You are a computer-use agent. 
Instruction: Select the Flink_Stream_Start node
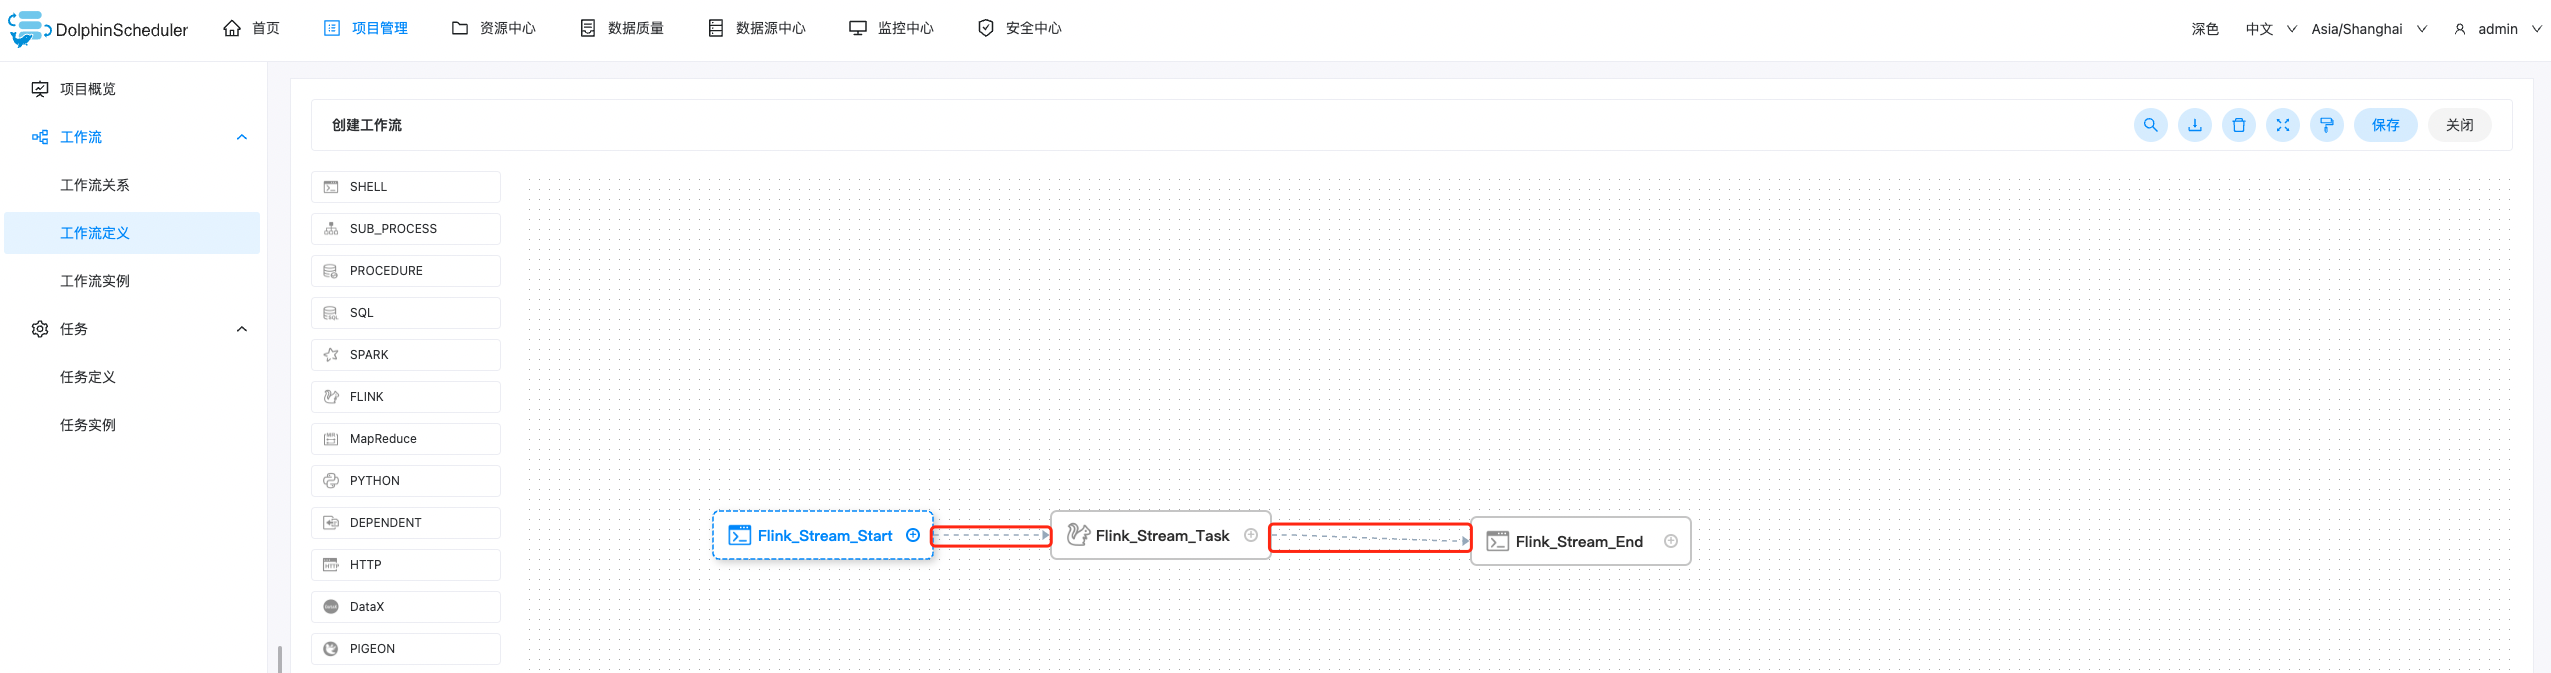click(822, 535)
